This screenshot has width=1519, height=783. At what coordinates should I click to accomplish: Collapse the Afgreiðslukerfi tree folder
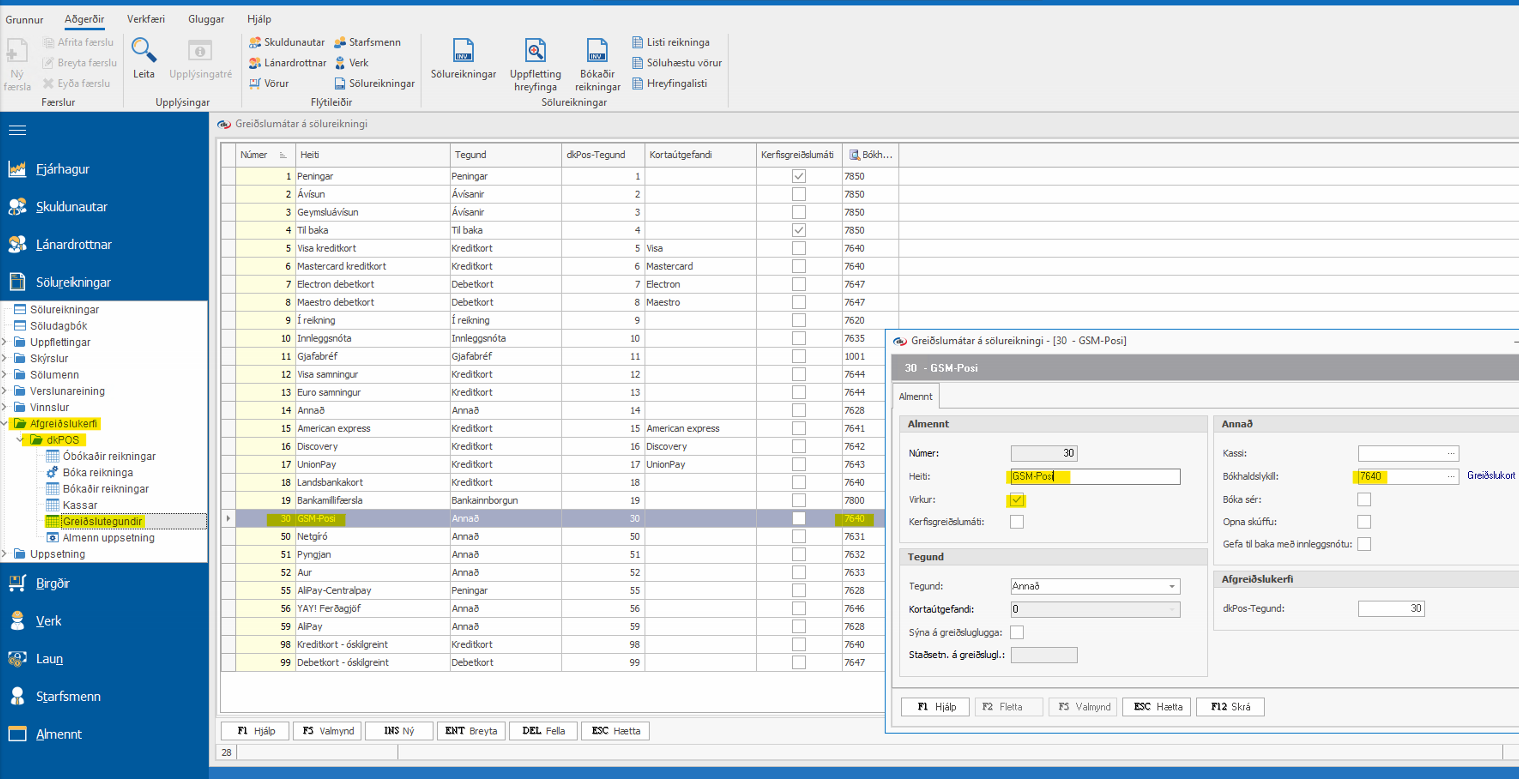coord(6,424)
